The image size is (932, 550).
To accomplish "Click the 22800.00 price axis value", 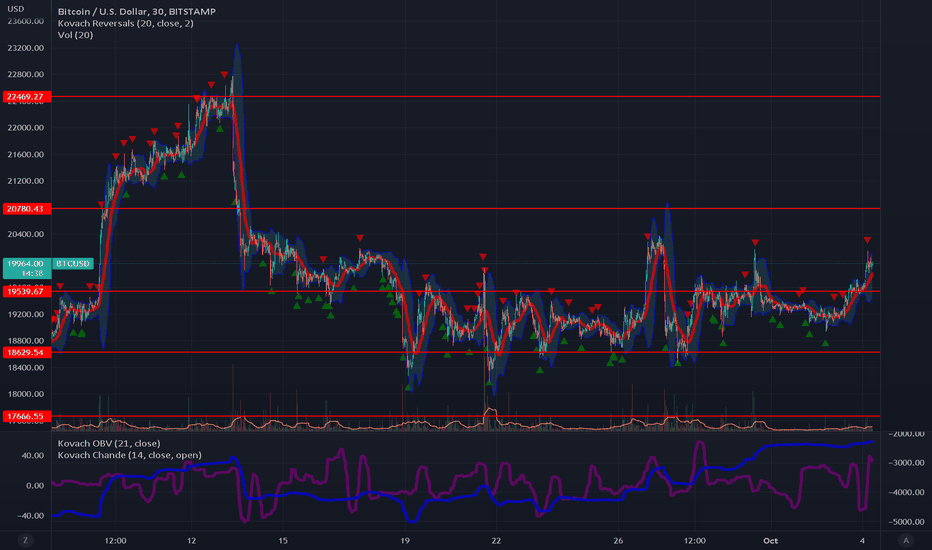I will pos(26,74).
